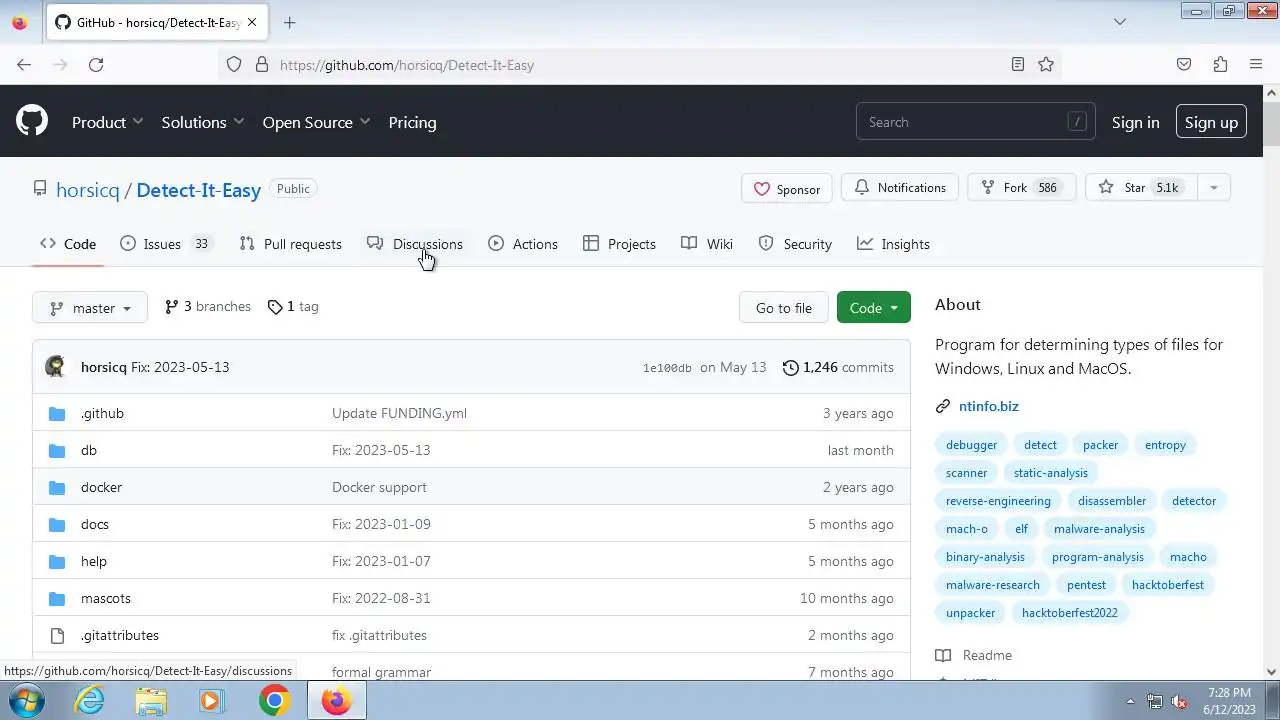Open Chrome from the taskbar
The image size is (1280, 720).
click(274, 701)
